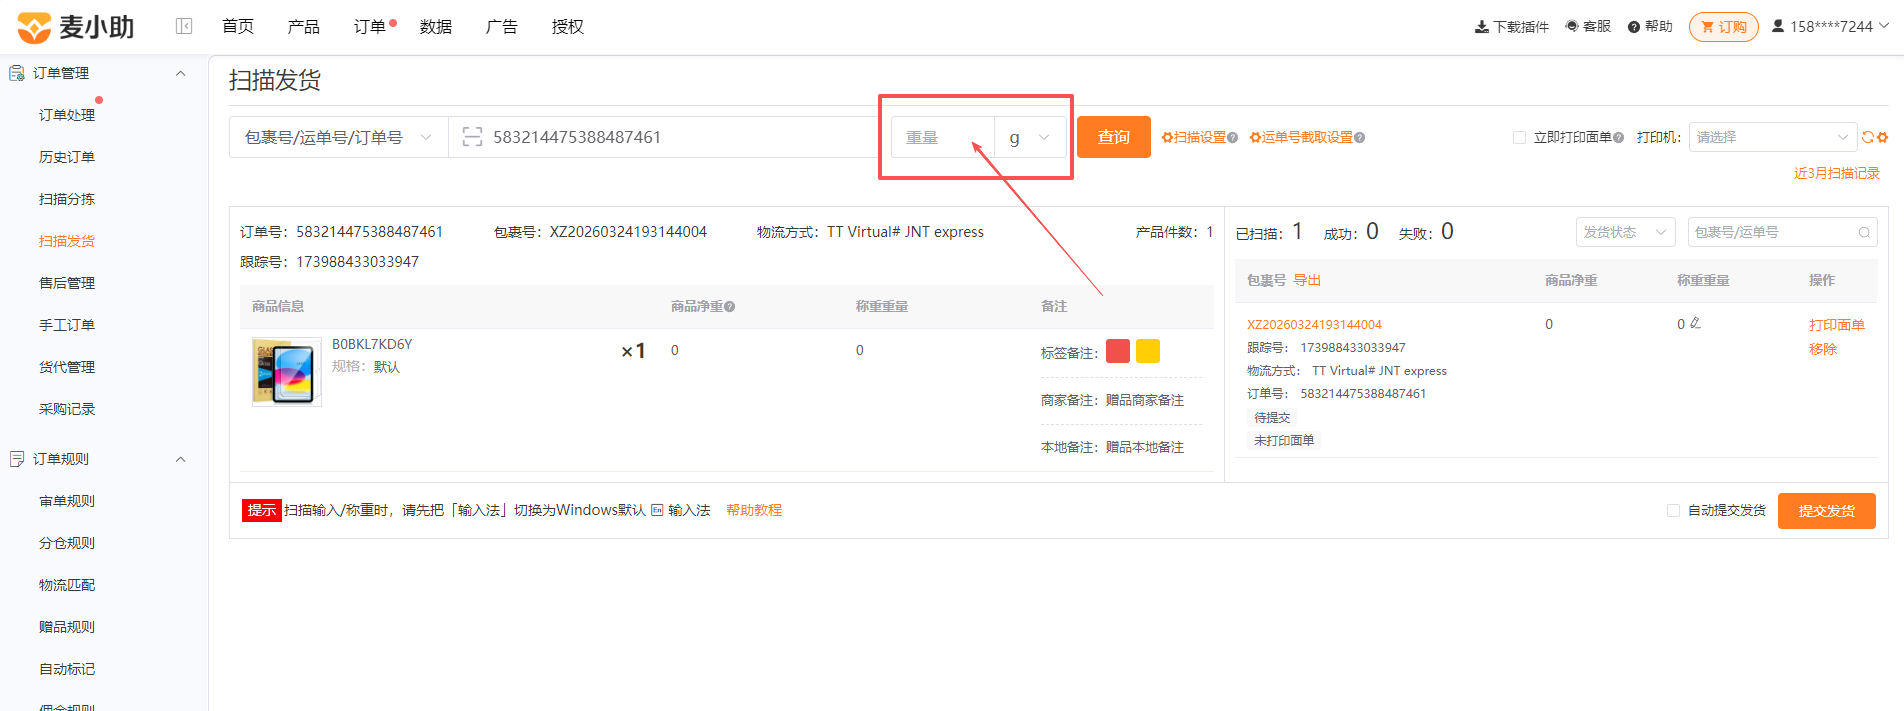The width and height of the screenshot is (1904, 711).
Task: Open the 包裹号/运单号/订单号 search type dropdown
Action: (339, 137)
